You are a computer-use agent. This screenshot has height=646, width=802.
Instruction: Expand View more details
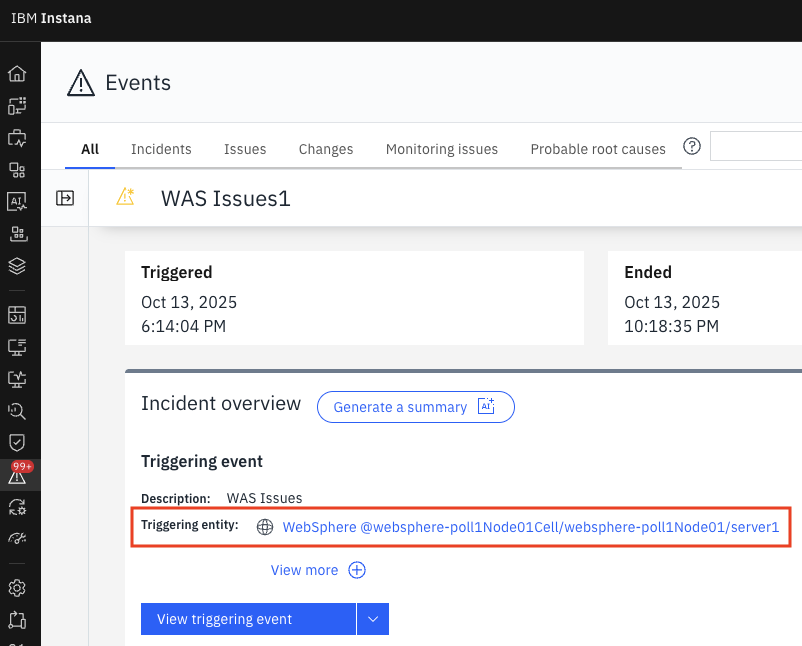tap(318, 570)
